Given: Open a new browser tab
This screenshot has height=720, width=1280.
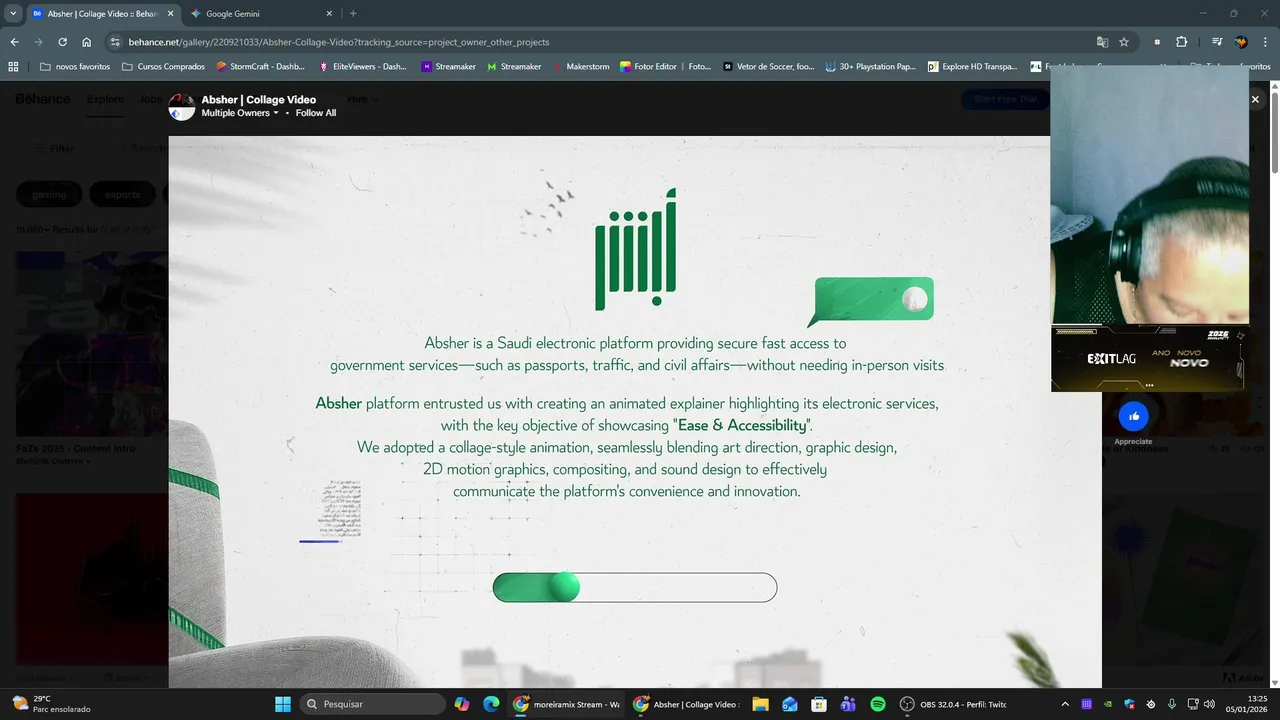Looking at the screenshot, I should pos(353,14).
